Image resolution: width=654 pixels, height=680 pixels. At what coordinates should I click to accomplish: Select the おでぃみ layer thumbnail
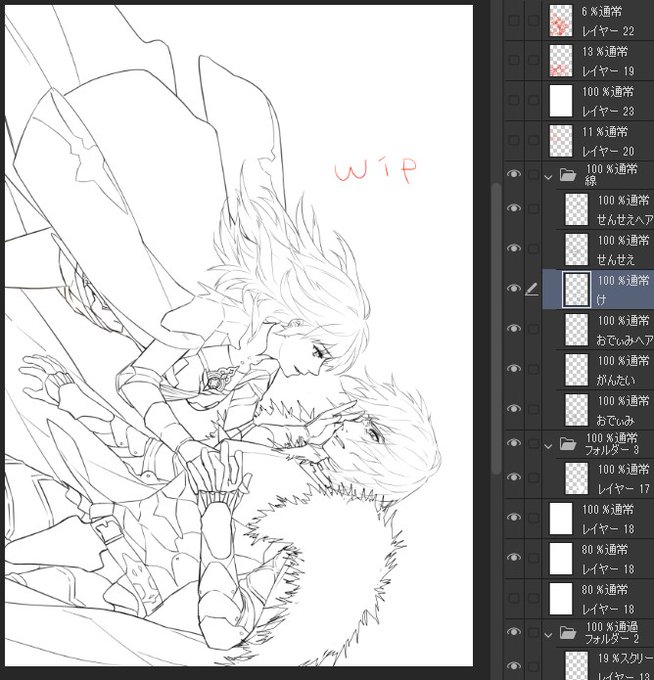576,410
